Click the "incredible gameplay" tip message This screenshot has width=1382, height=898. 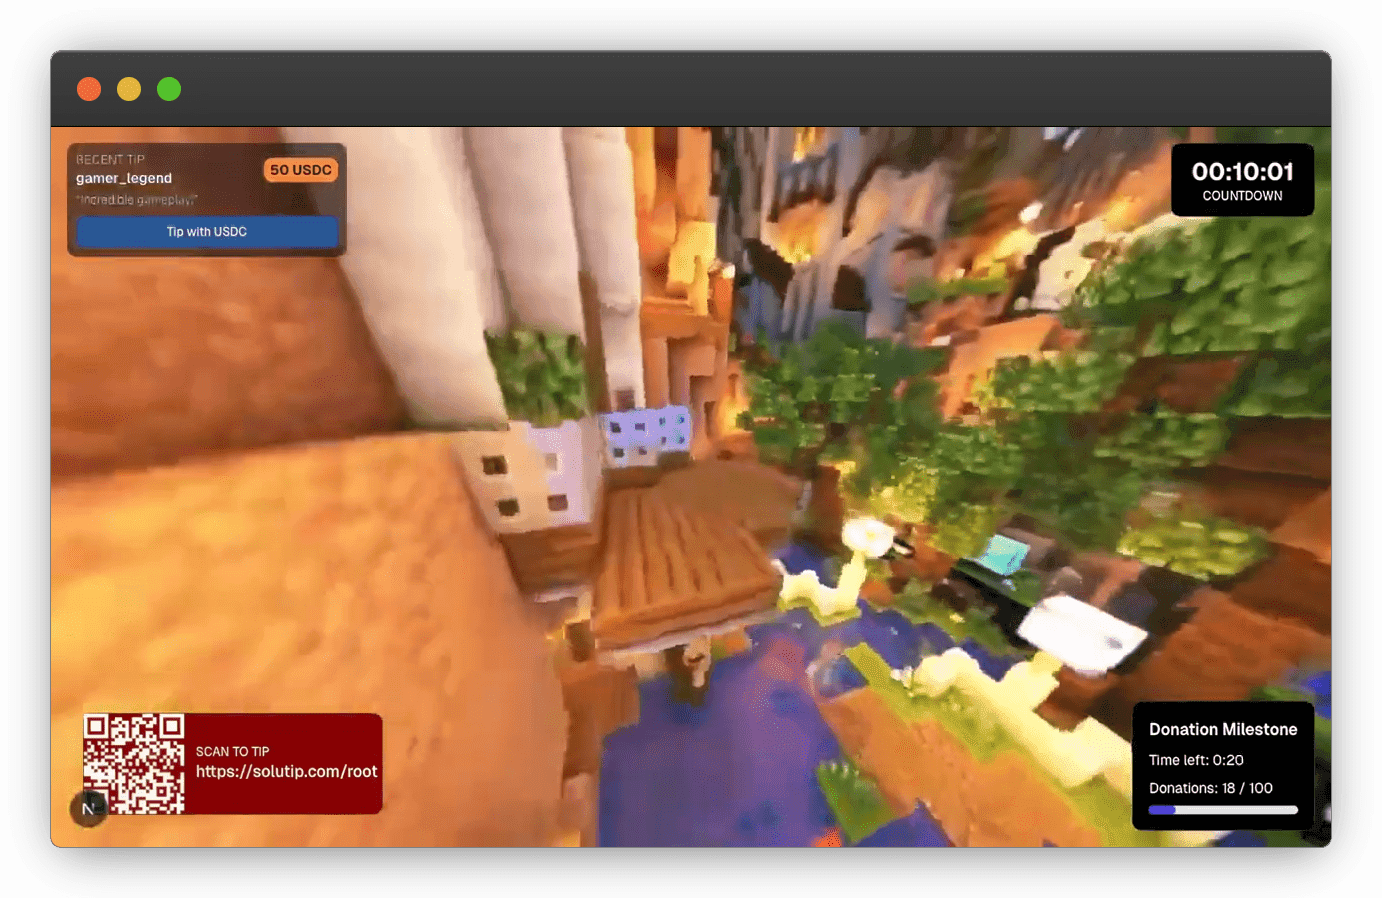click(x=137, y=200)
